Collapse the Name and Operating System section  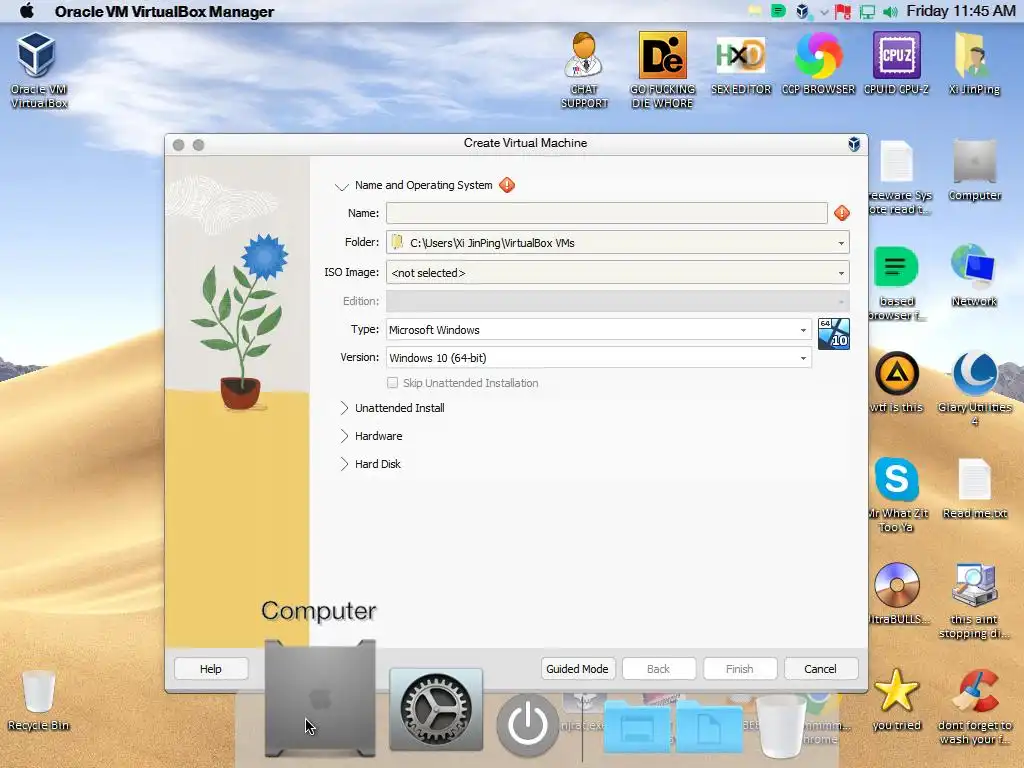pos(342,186)
